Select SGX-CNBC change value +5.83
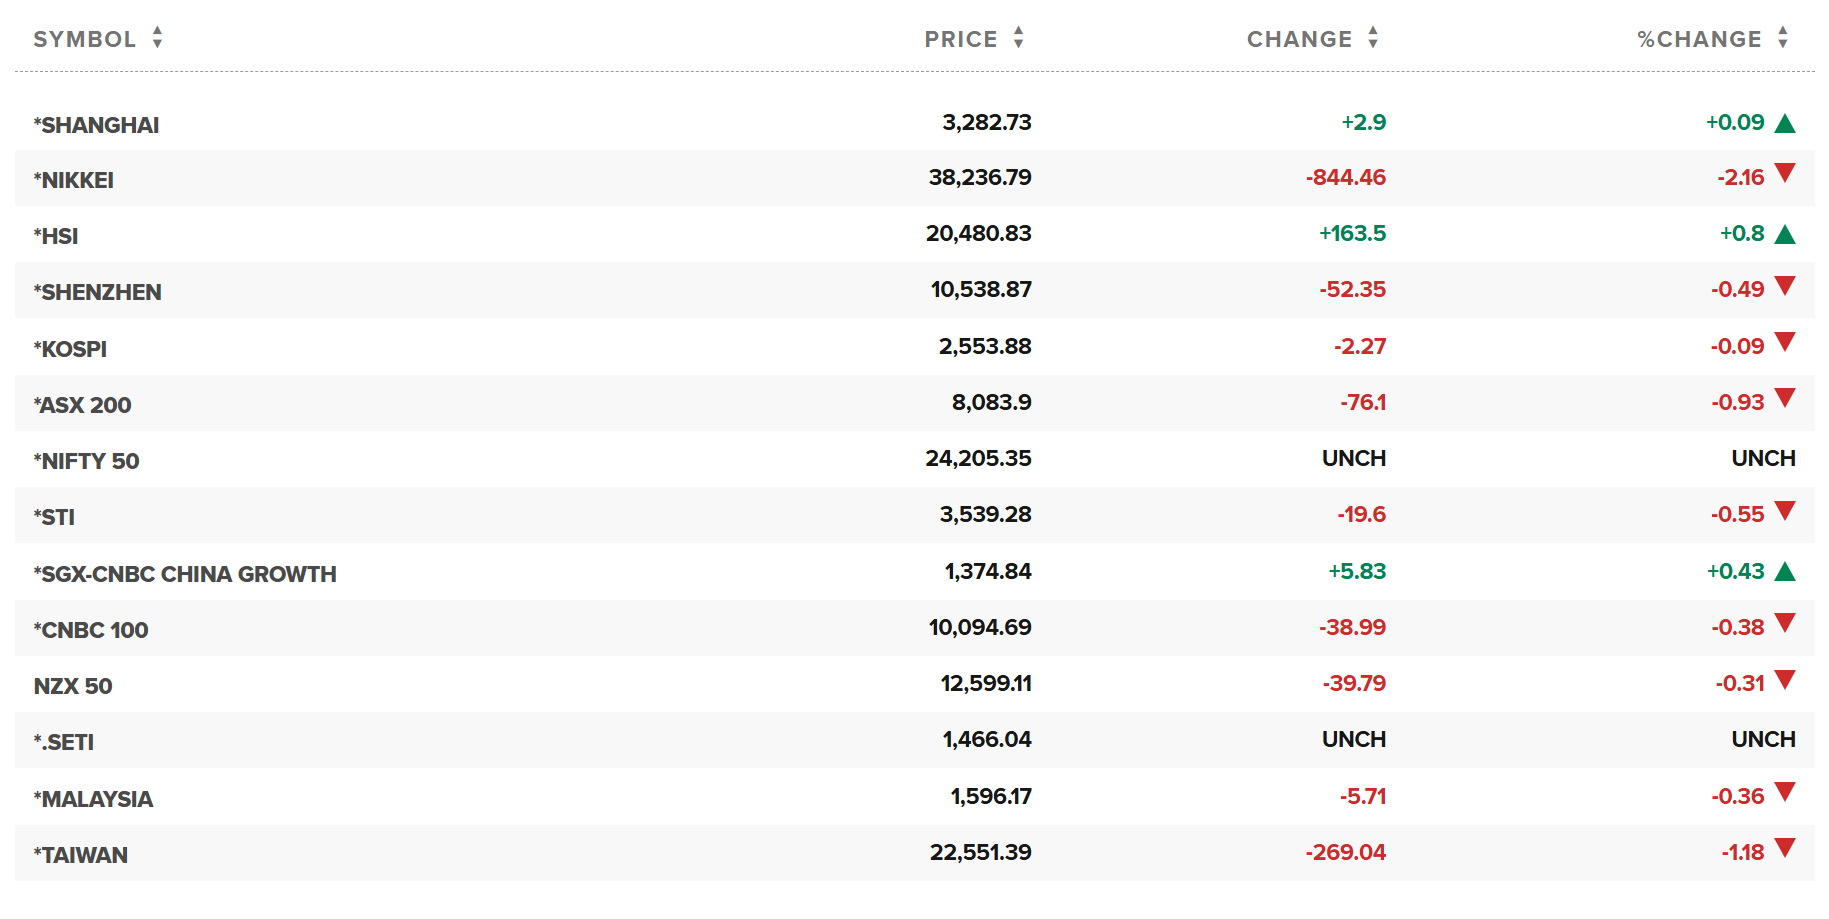This screenshot has height=919, width=1829. pyautogui.click(x=1357, y=571)
